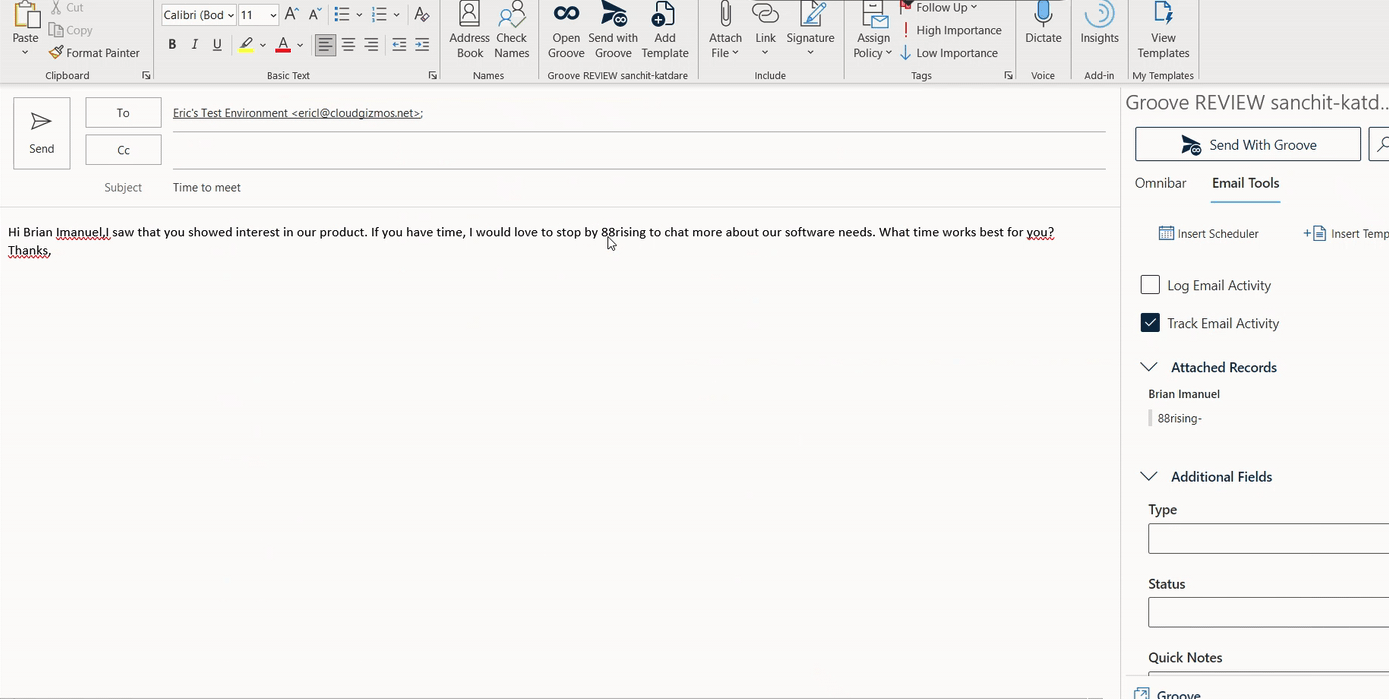Click the Groove panel search icon
Viewport: 1389px width, 699px height.
(x=1379, y=144)
